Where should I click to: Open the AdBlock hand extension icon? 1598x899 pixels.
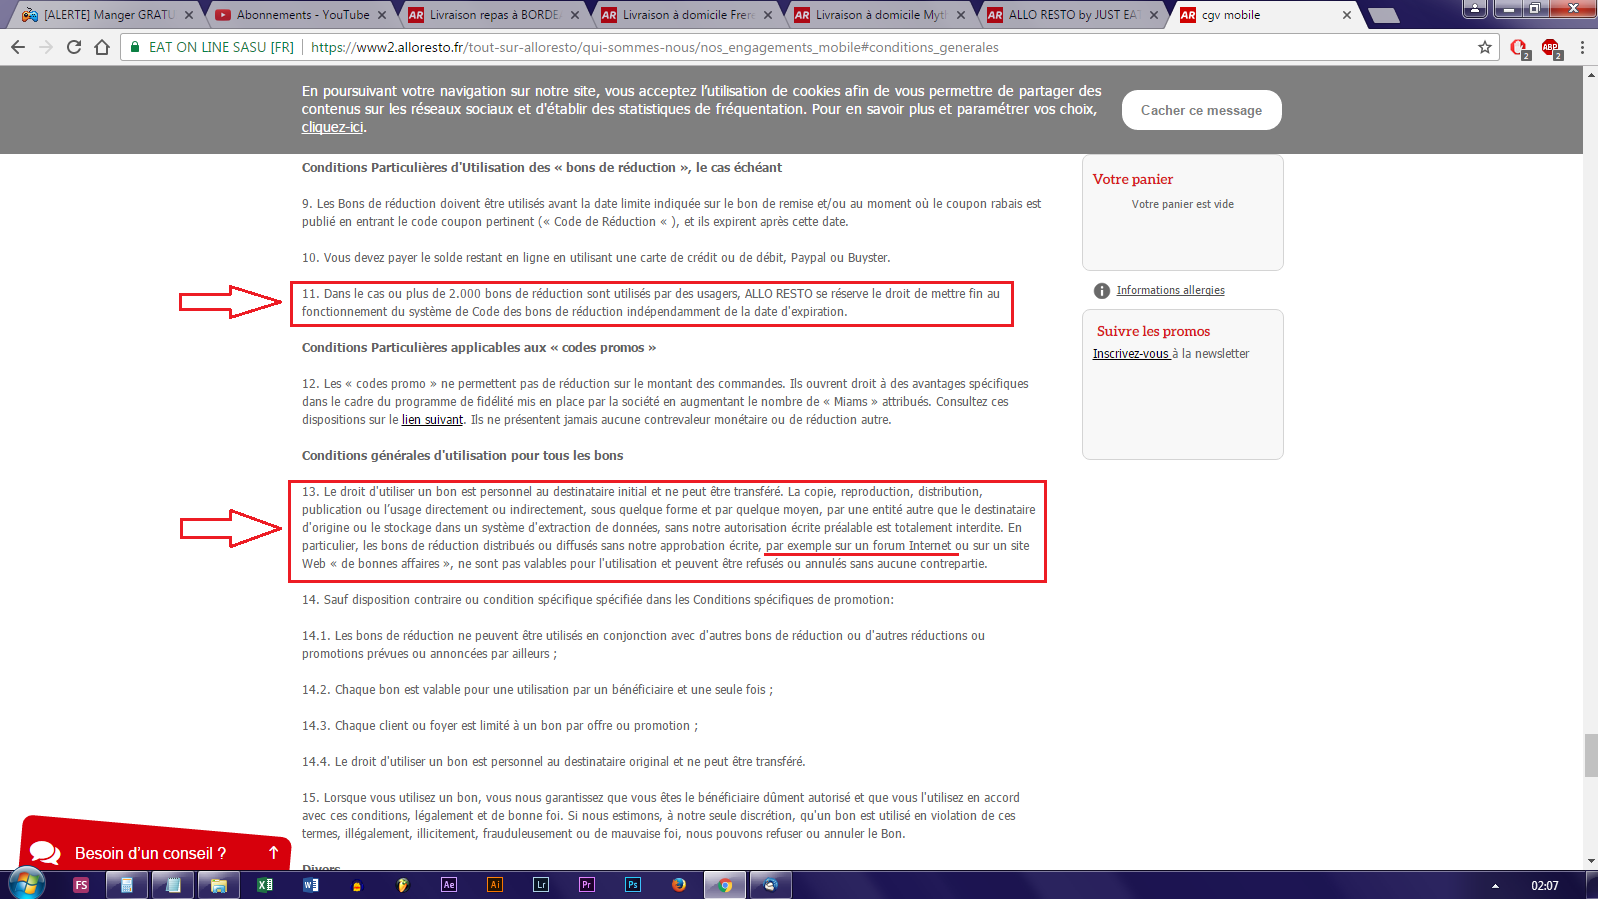tap(1520, 48)
